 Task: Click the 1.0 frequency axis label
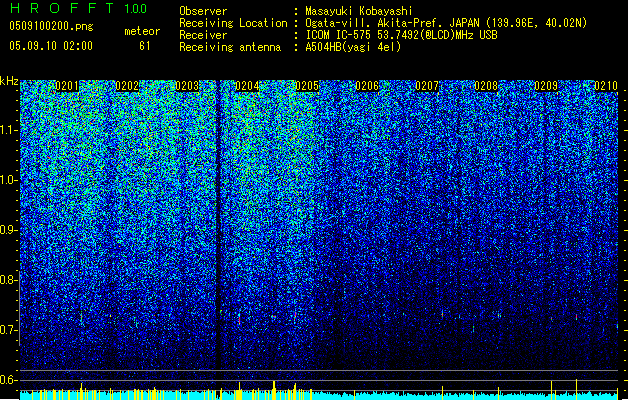coord(8,180)
